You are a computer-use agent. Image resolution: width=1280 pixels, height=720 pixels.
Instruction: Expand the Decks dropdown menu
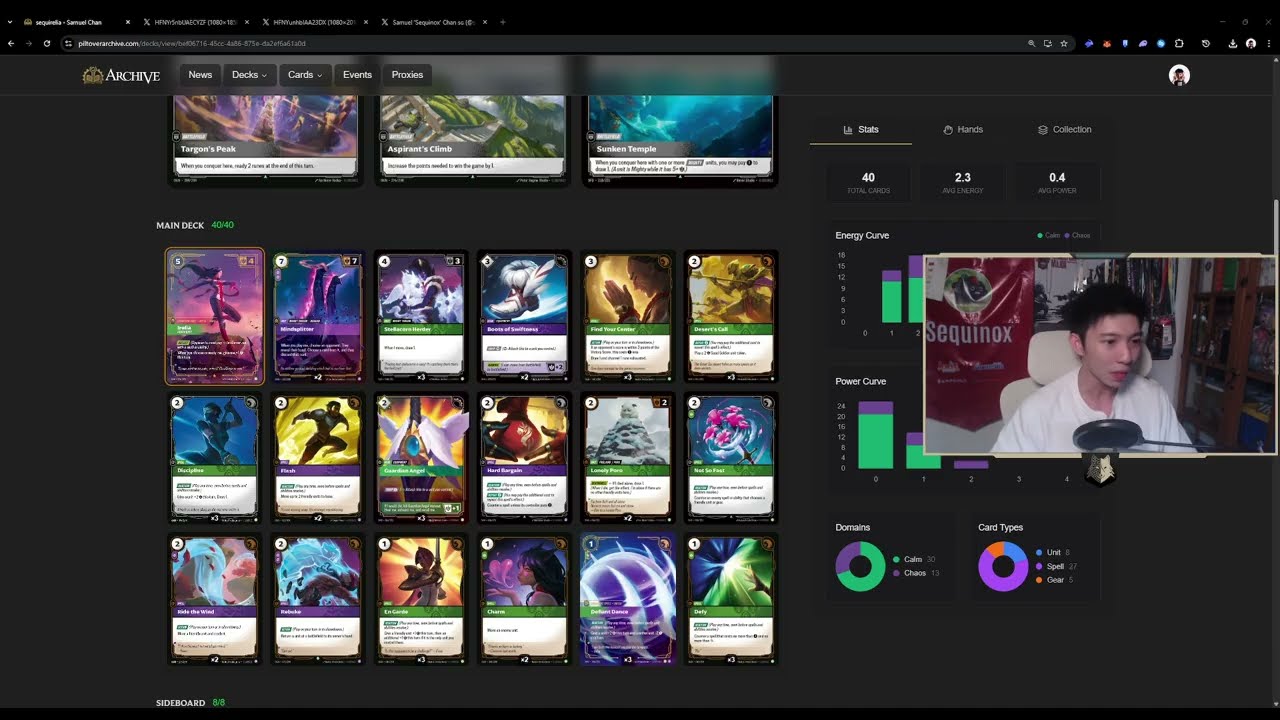[x=249, y=75]
